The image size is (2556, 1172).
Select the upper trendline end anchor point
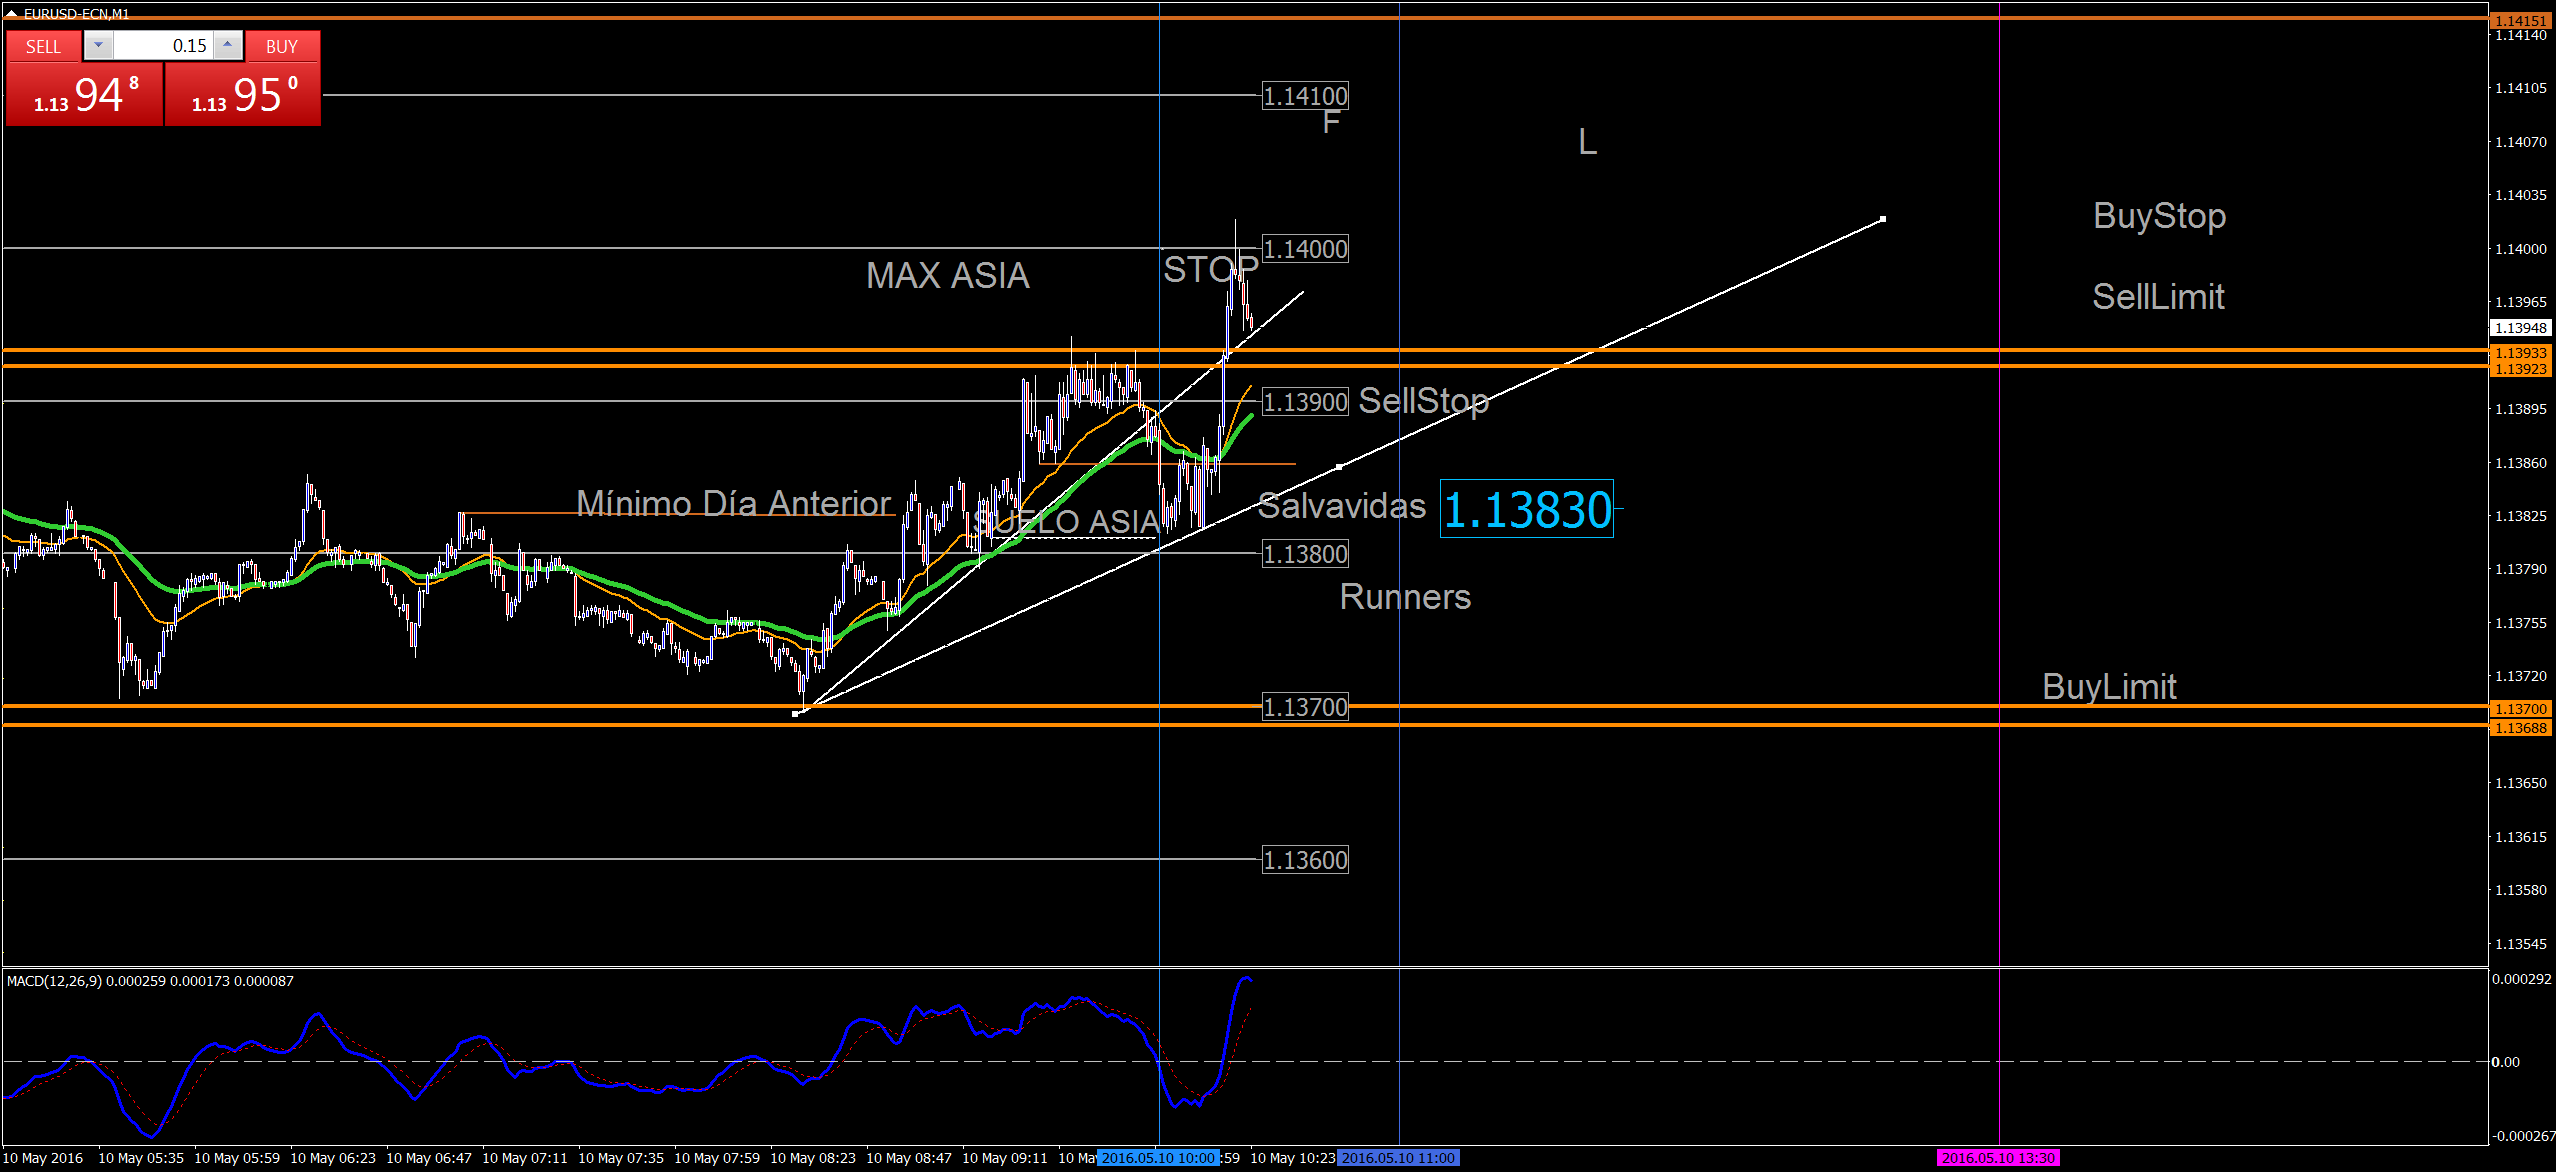(1883, 219)
